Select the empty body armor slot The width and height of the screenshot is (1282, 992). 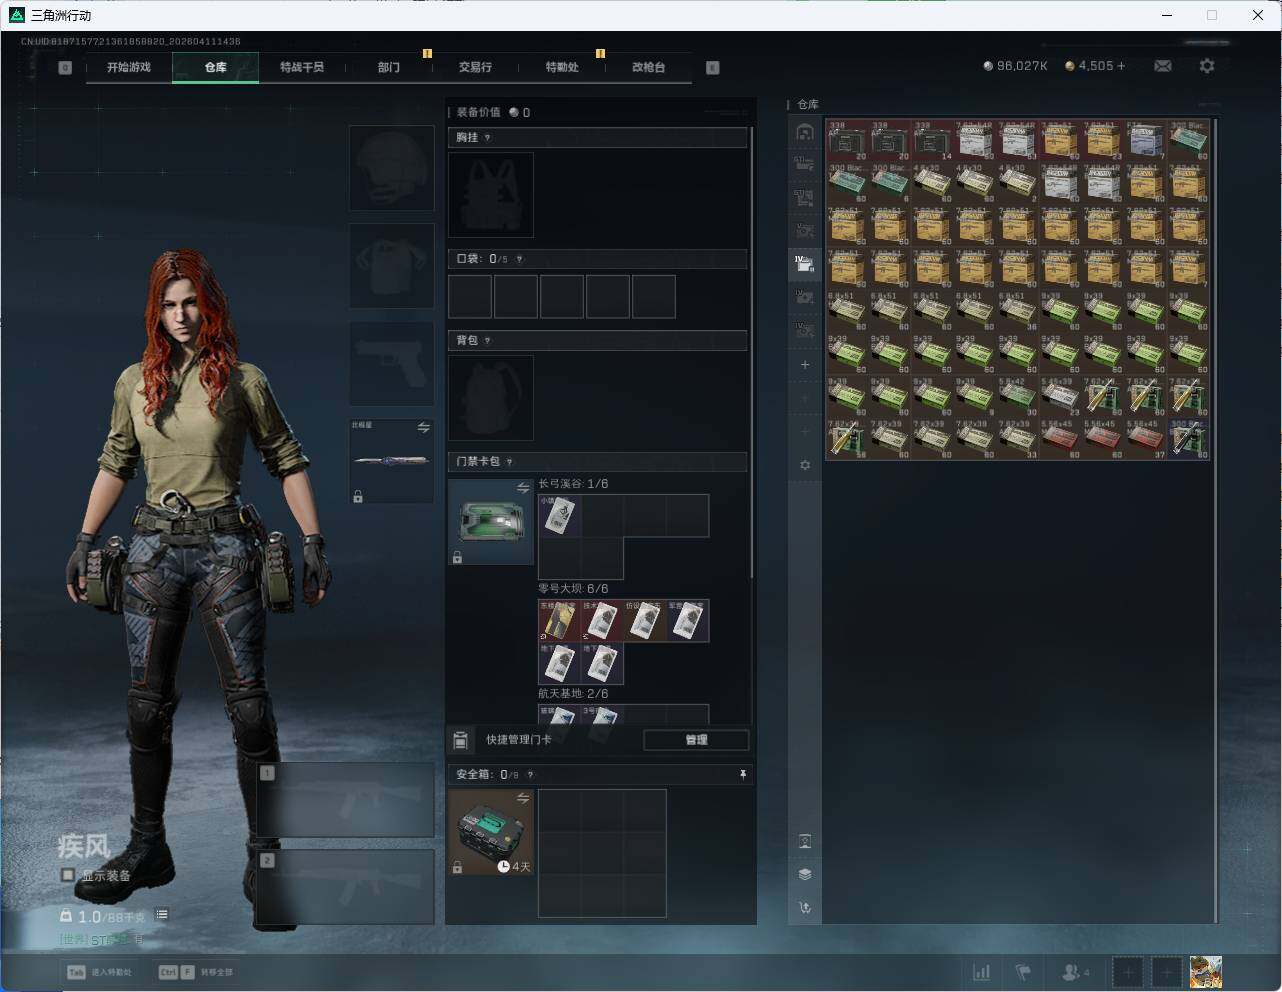click(392, 266)
